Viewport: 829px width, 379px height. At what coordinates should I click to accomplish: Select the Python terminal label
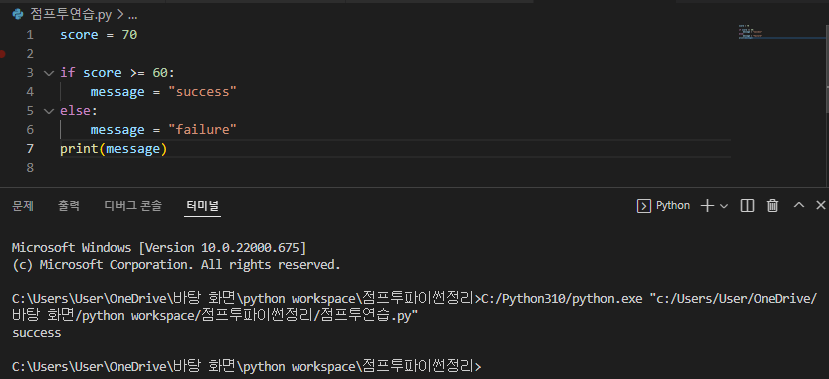click(x=673, y=206)
